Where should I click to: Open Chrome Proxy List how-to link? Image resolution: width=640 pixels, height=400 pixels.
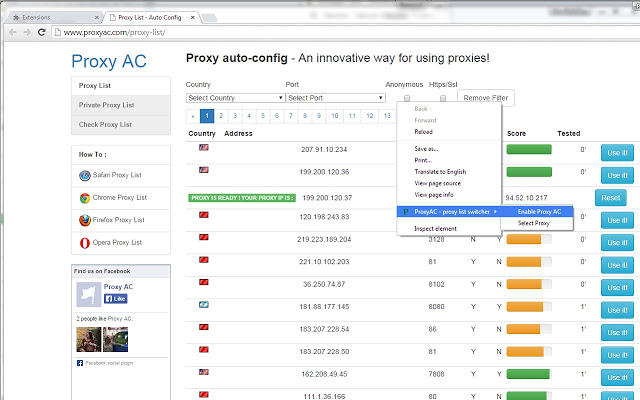pos(120,198)
